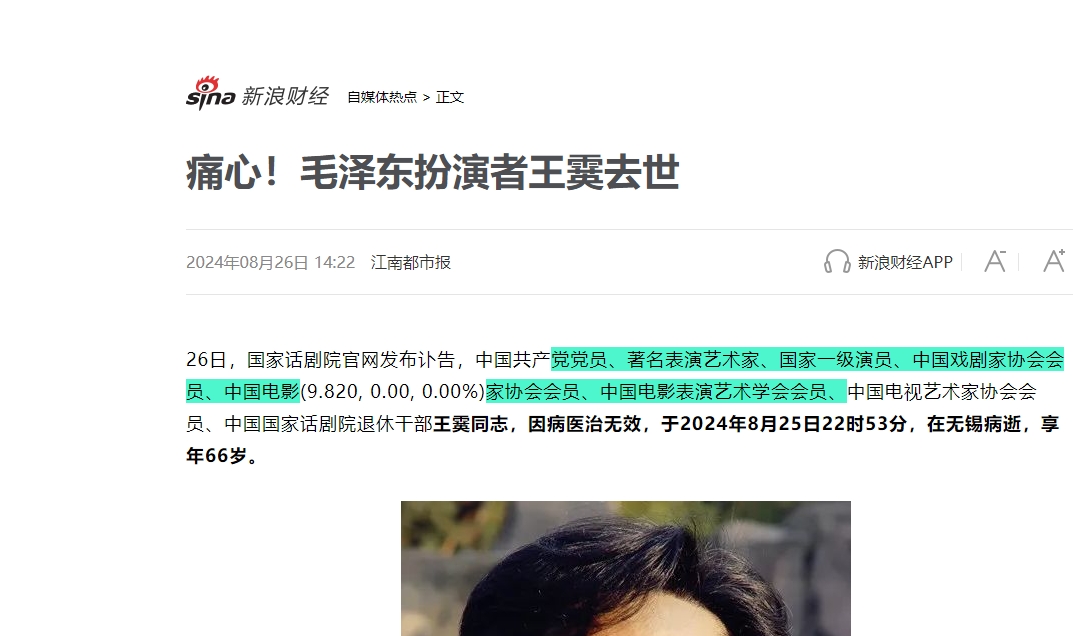
Task: Click the text 中国电视艺术家协会会
Action: coord(942,392)
